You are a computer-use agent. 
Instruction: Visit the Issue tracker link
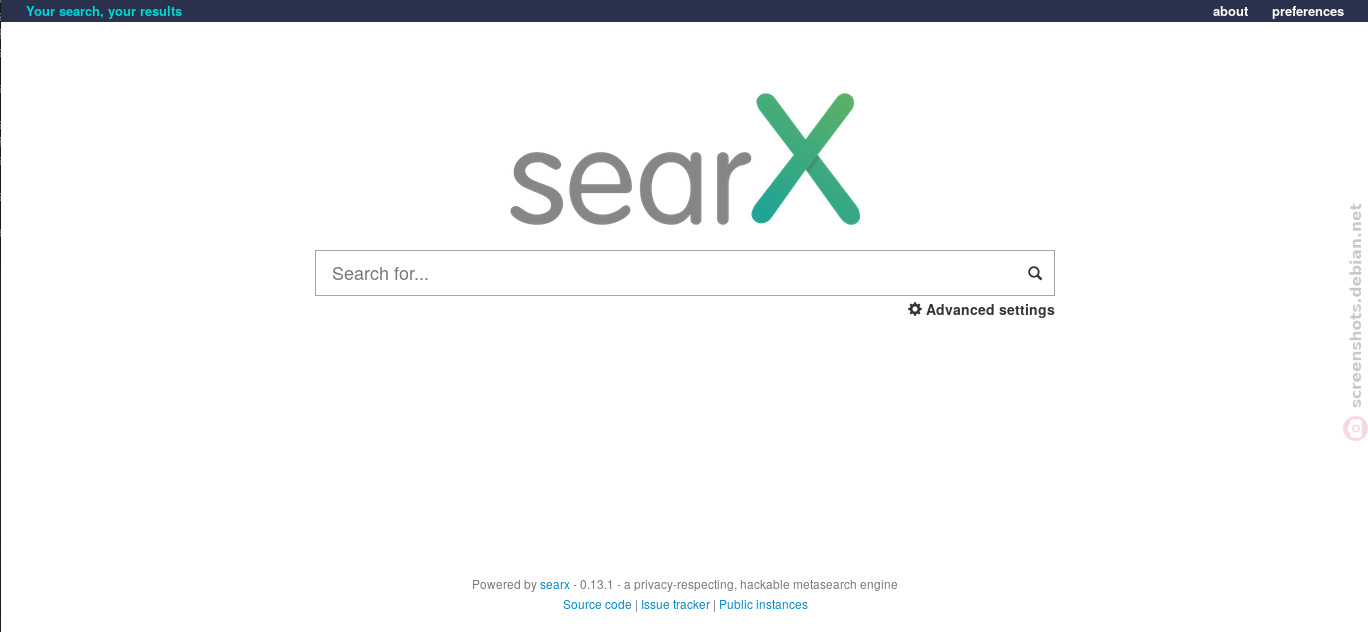[x=675, y=605]
